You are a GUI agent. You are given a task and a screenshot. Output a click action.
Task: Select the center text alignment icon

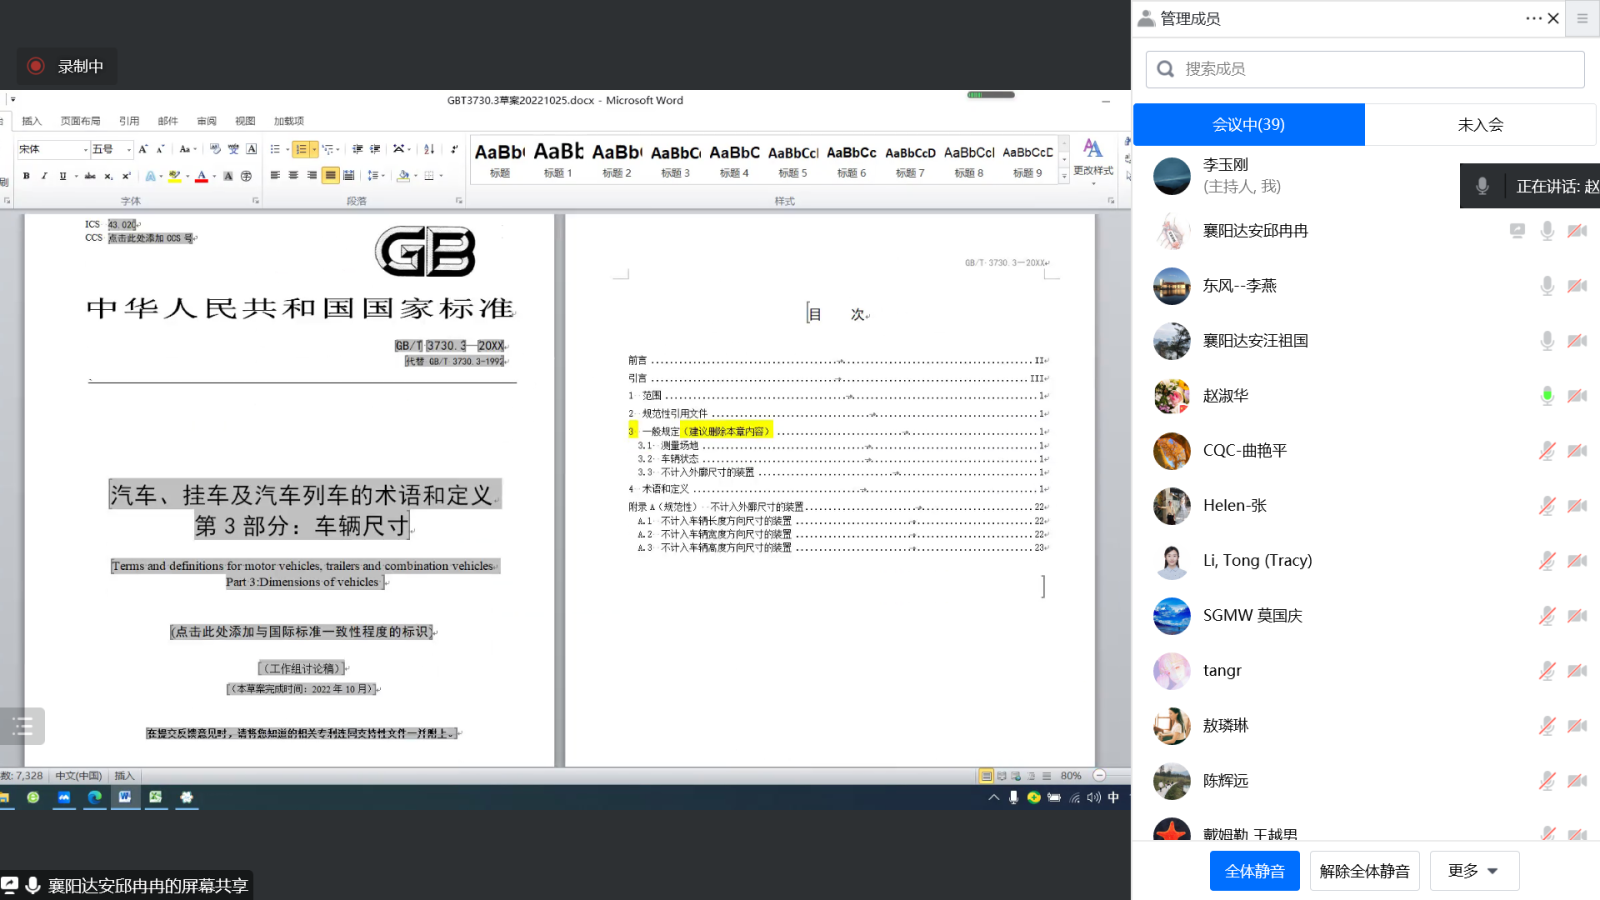click(x=293, y=175)
